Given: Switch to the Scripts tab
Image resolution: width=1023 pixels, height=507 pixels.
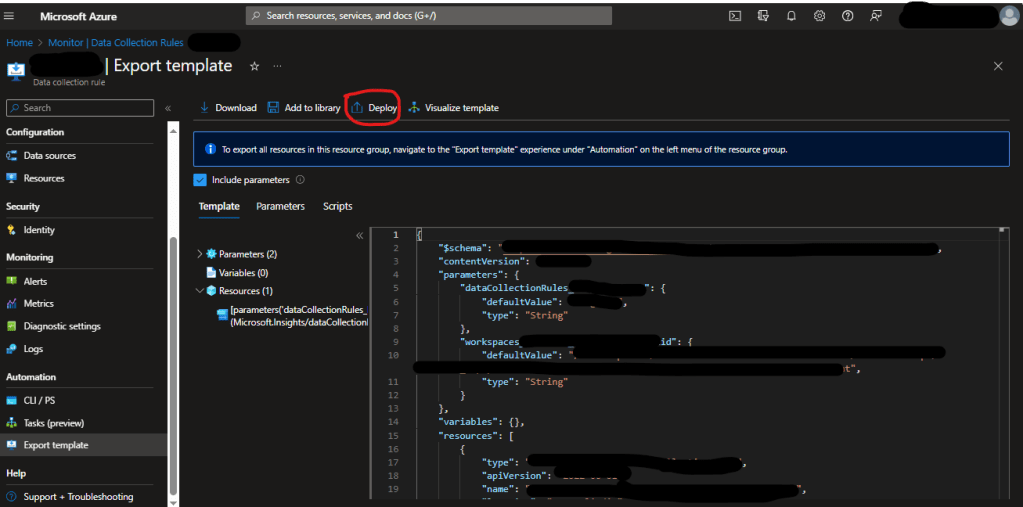Looking at the screenshot, I should coord(337,206).
